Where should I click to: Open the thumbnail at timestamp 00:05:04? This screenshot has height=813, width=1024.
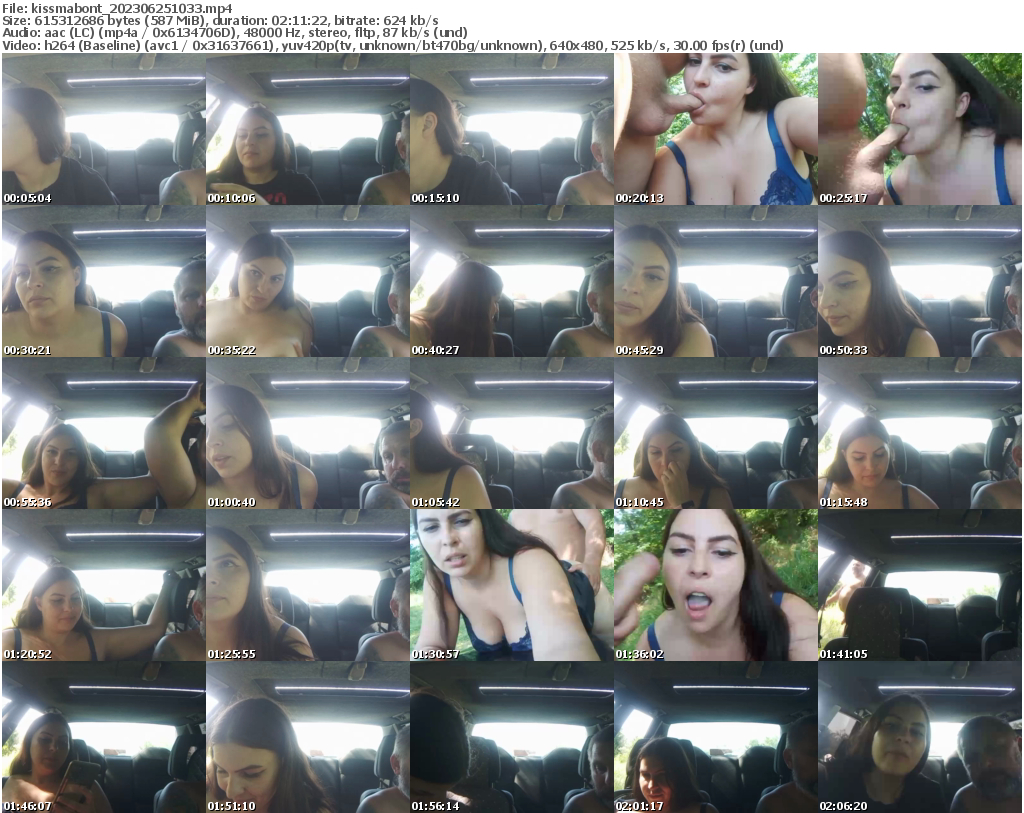[x=102, y=127]
